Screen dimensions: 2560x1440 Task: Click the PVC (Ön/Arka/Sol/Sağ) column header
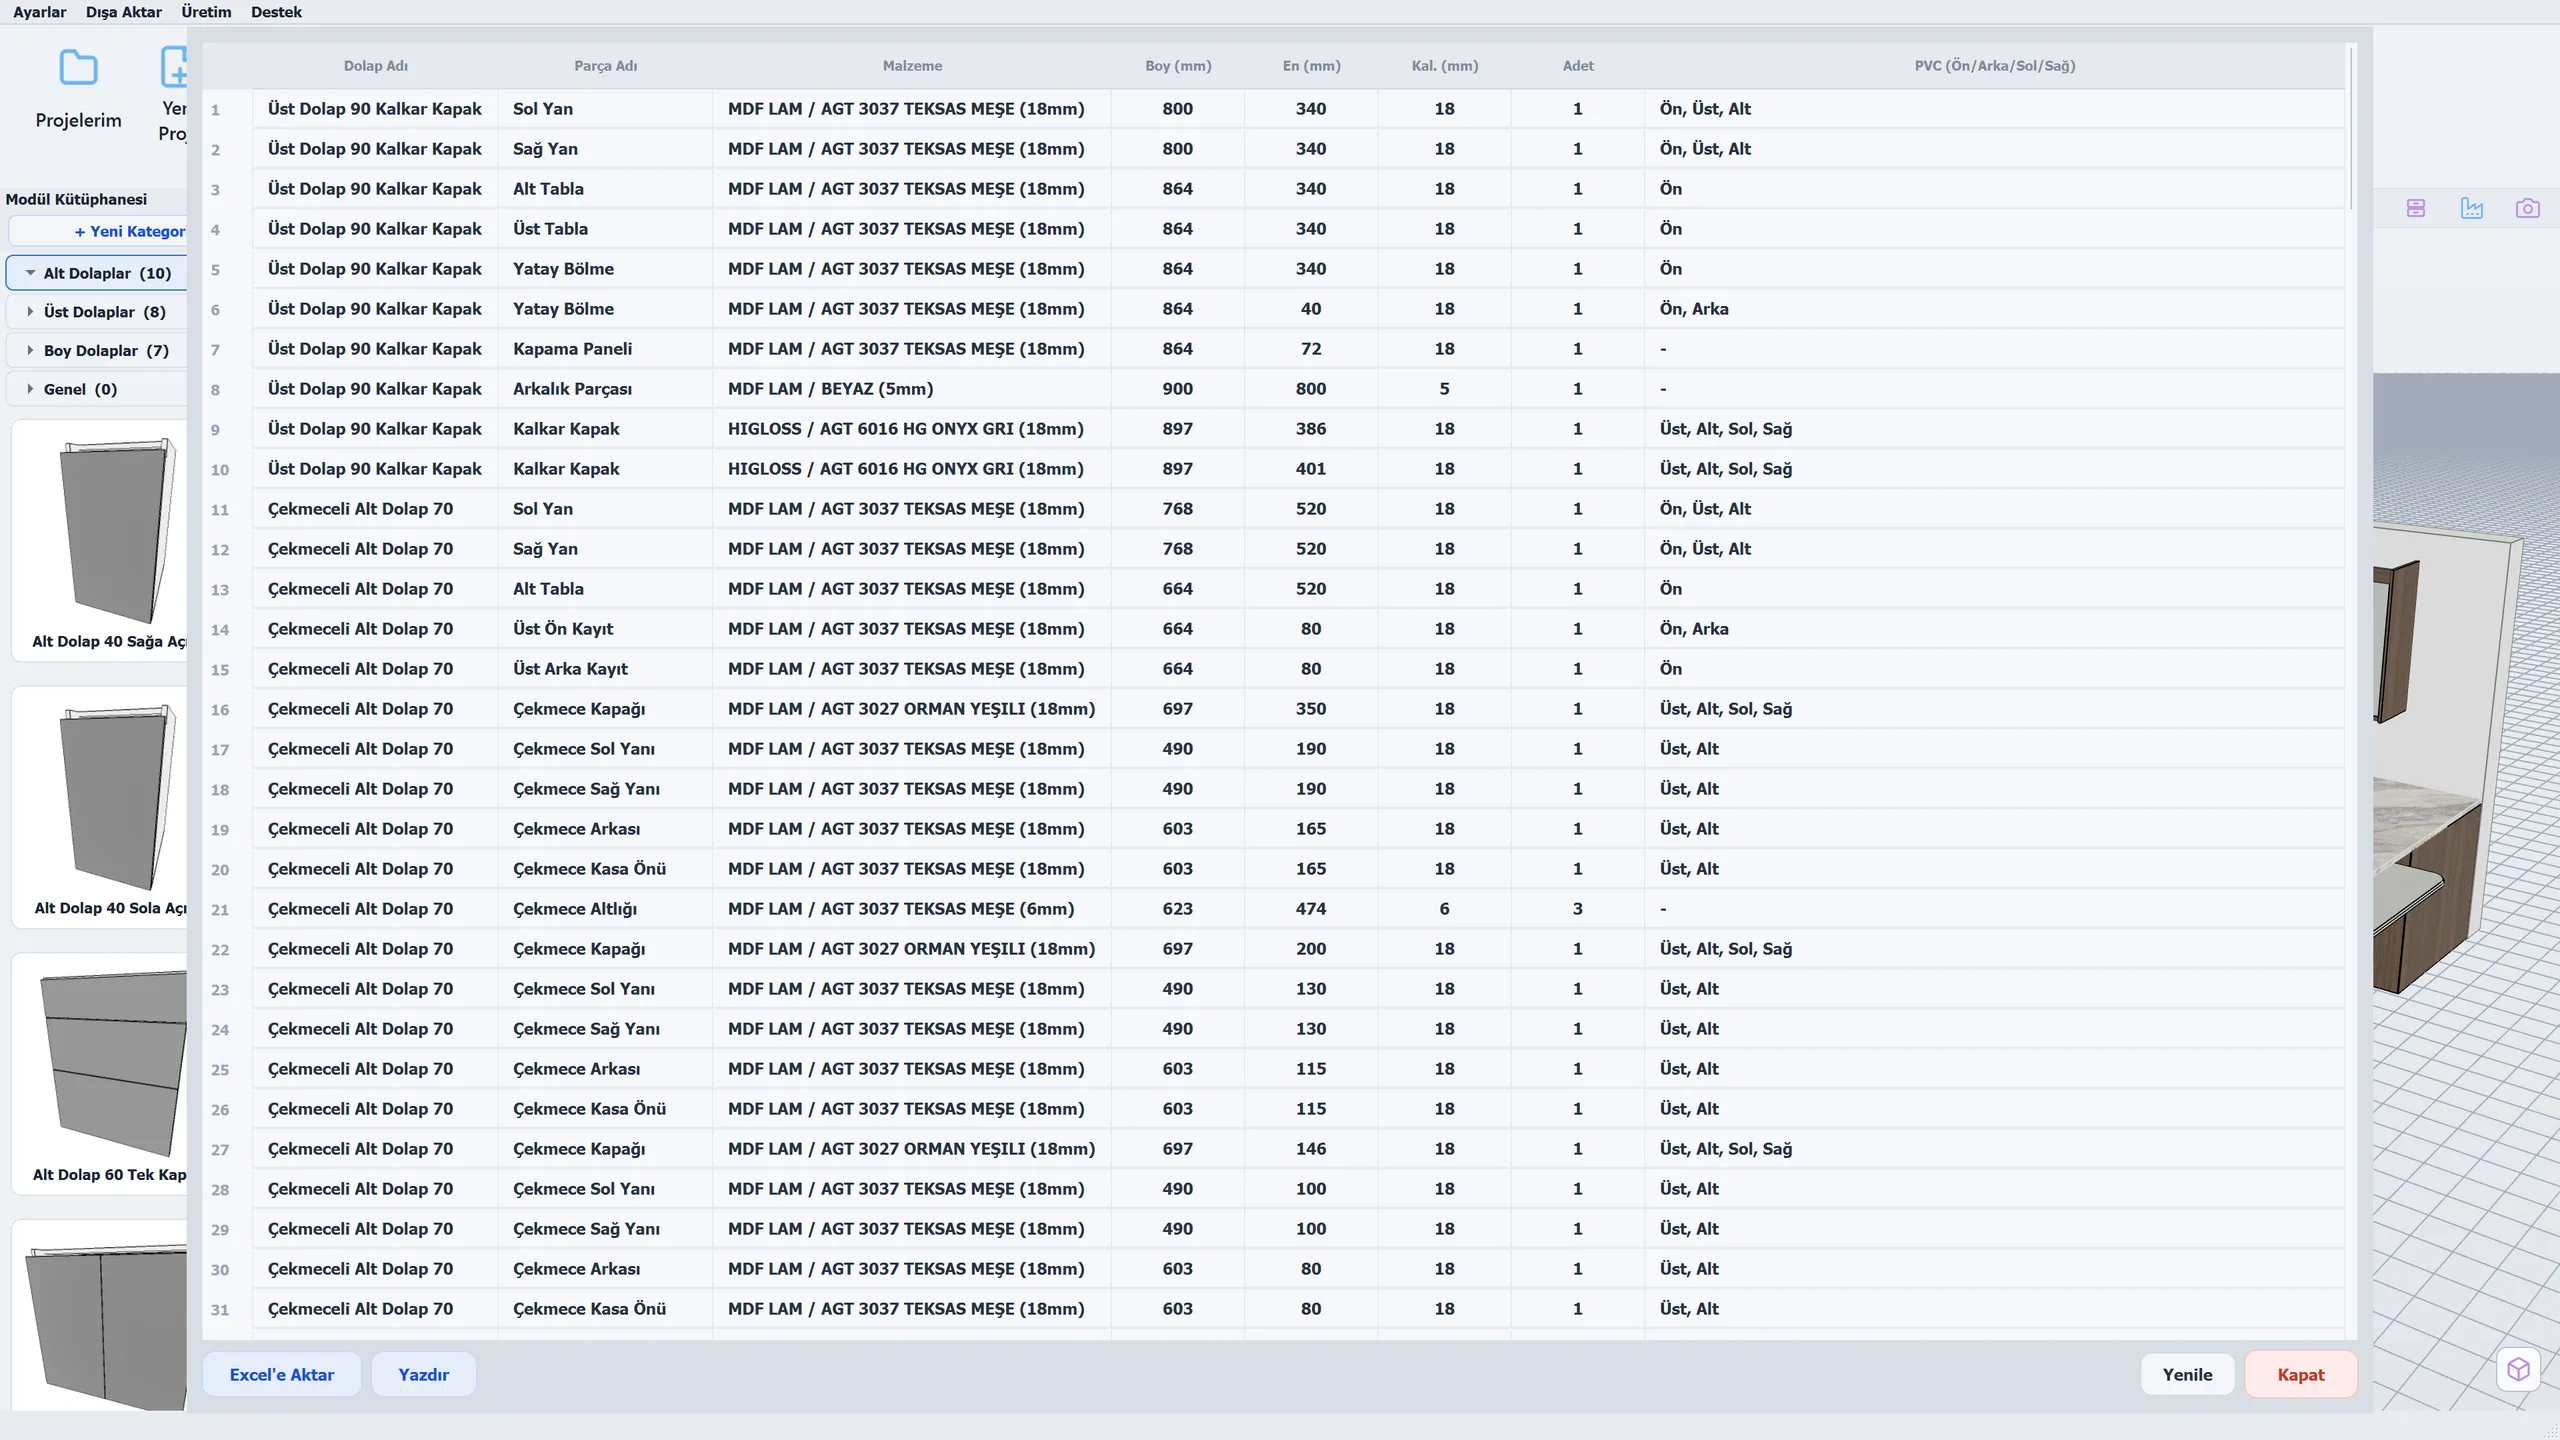pos(1995,66)
